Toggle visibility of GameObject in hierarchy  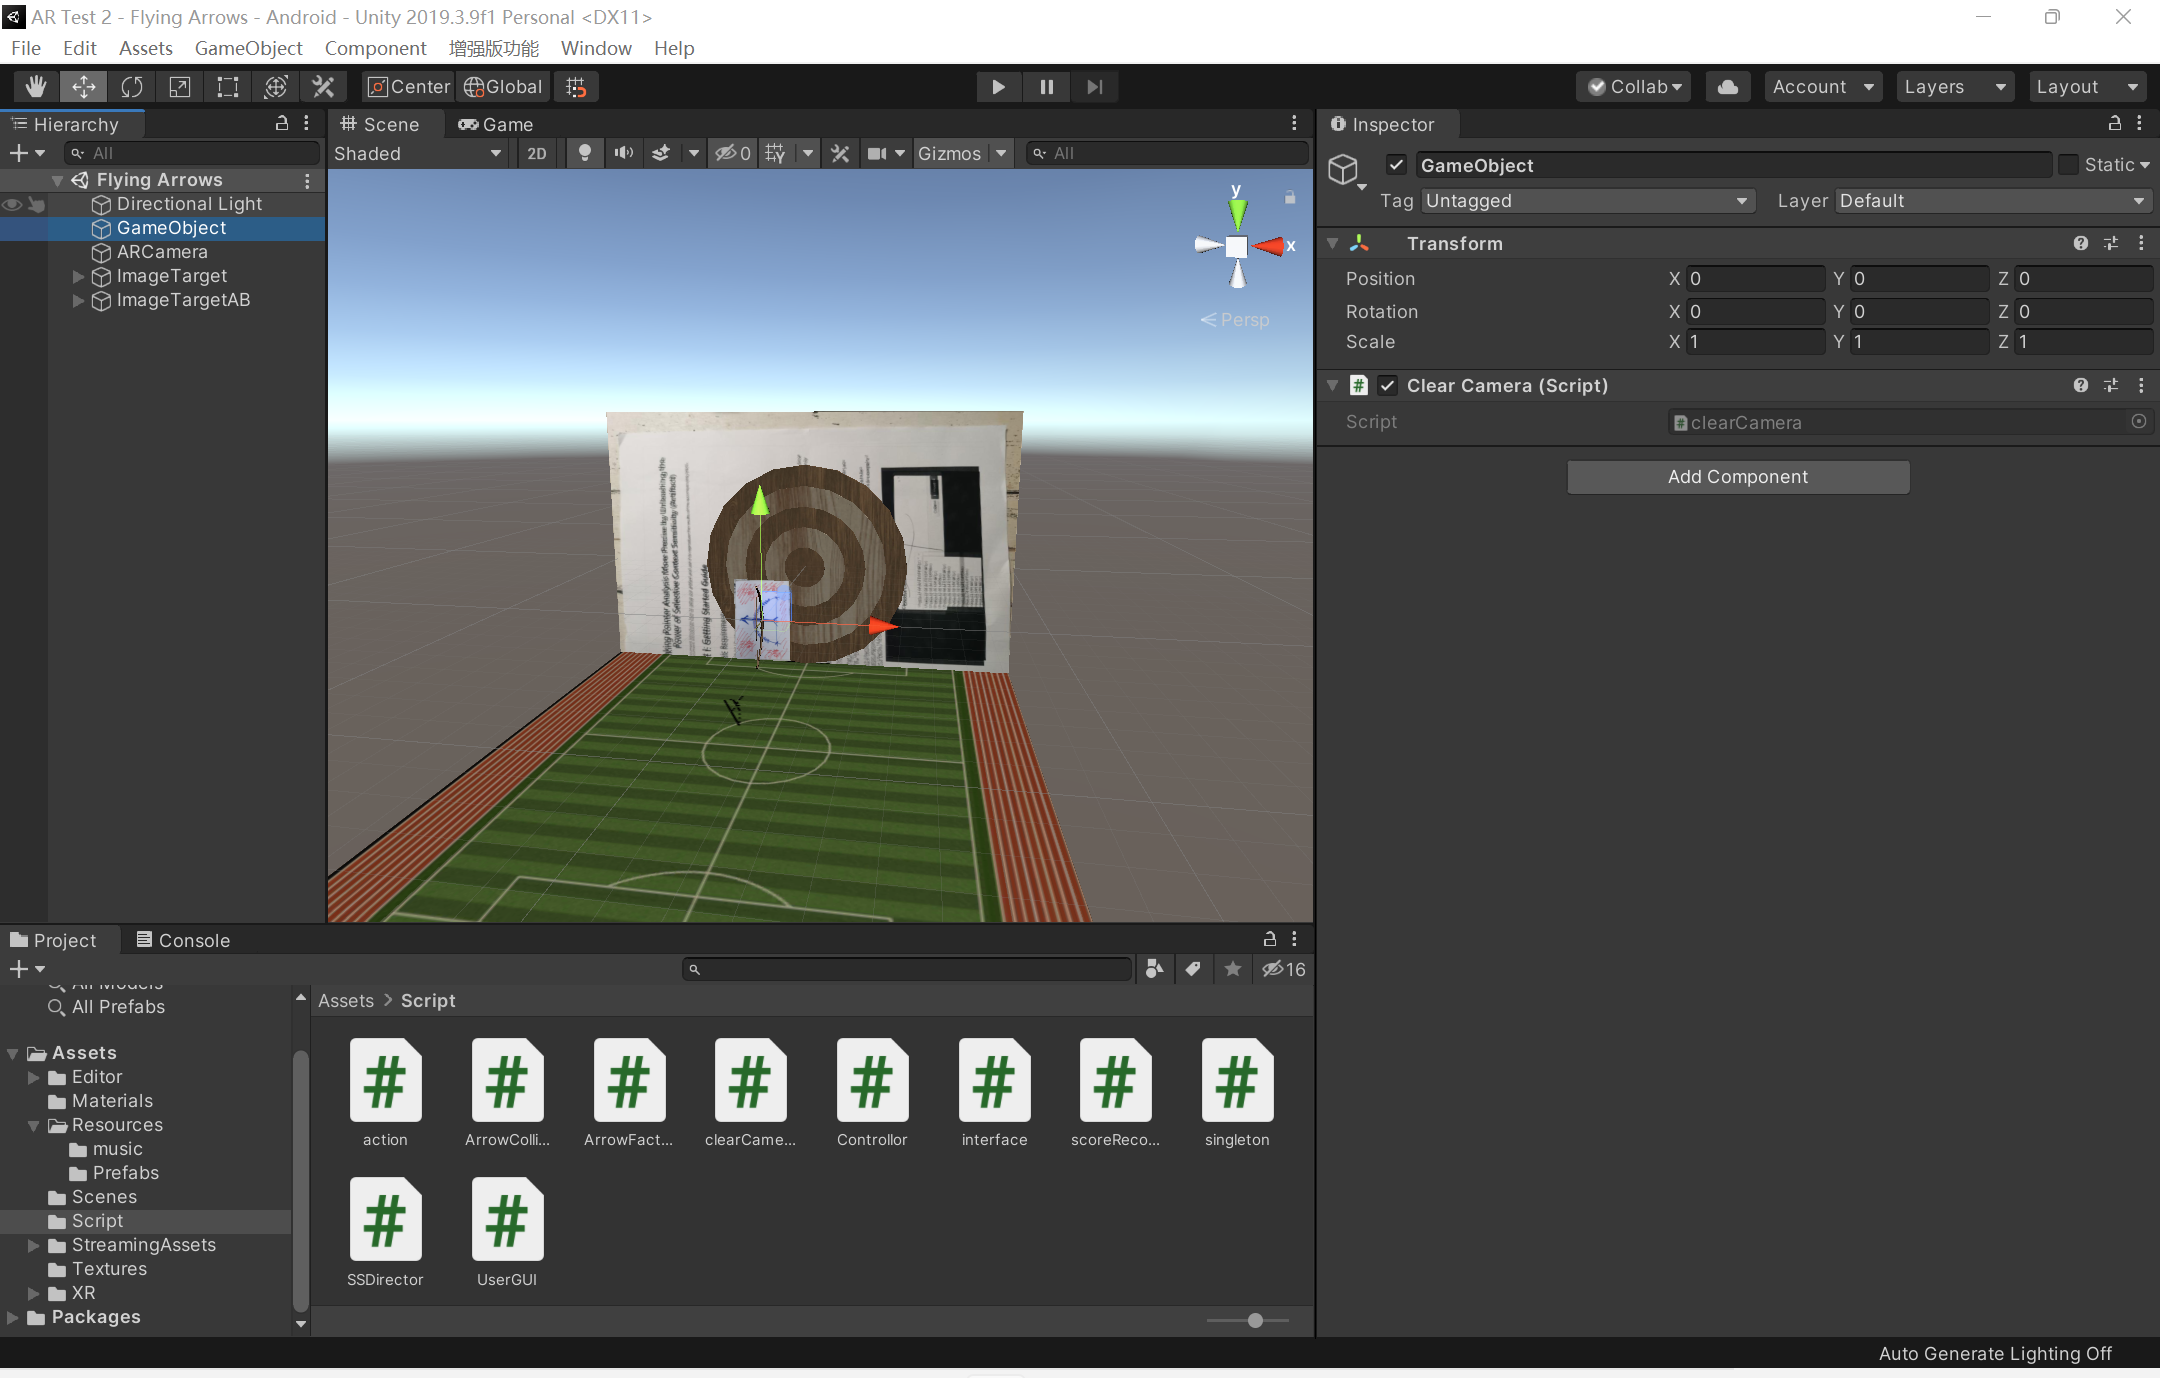[x=13, y=227]
